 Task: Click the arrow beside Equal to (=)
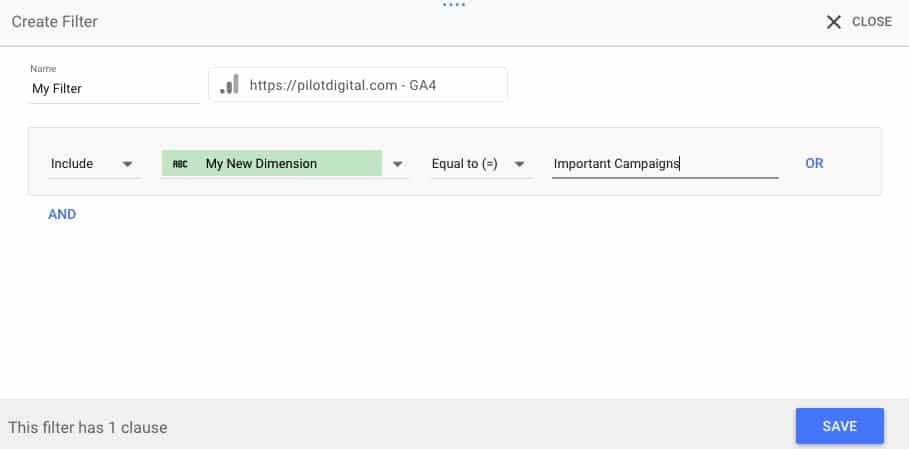click(x=519, y=165)
